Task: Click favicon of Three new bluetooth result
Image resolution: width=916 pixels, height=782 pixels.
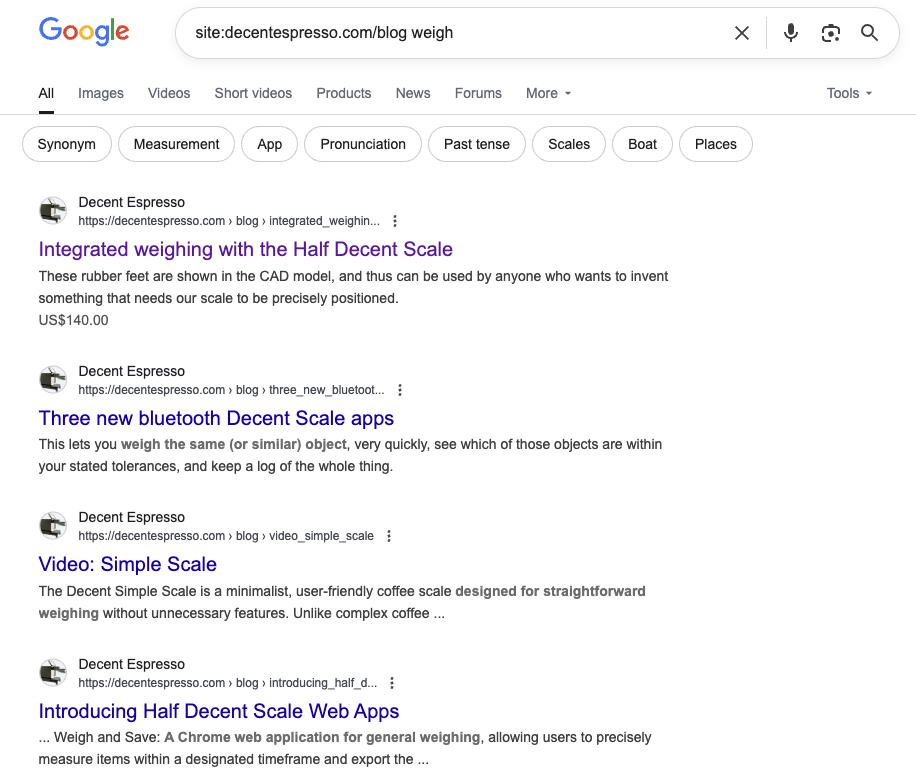Action: [53, 380]
